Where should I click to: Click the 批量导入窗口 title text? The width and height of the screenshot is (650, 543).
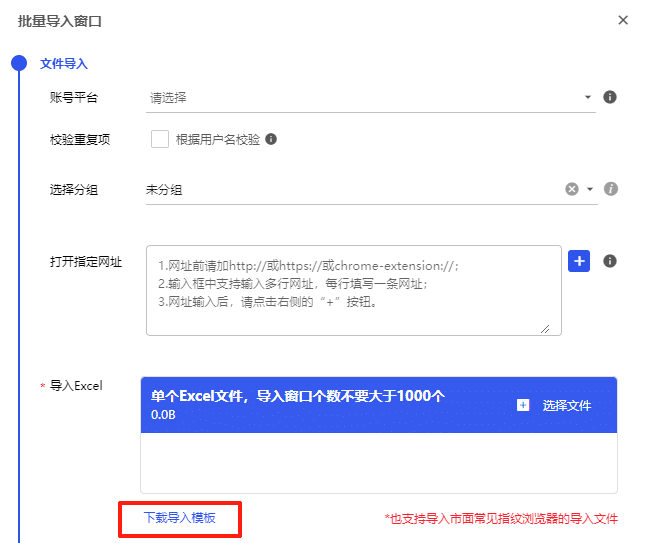60,21
